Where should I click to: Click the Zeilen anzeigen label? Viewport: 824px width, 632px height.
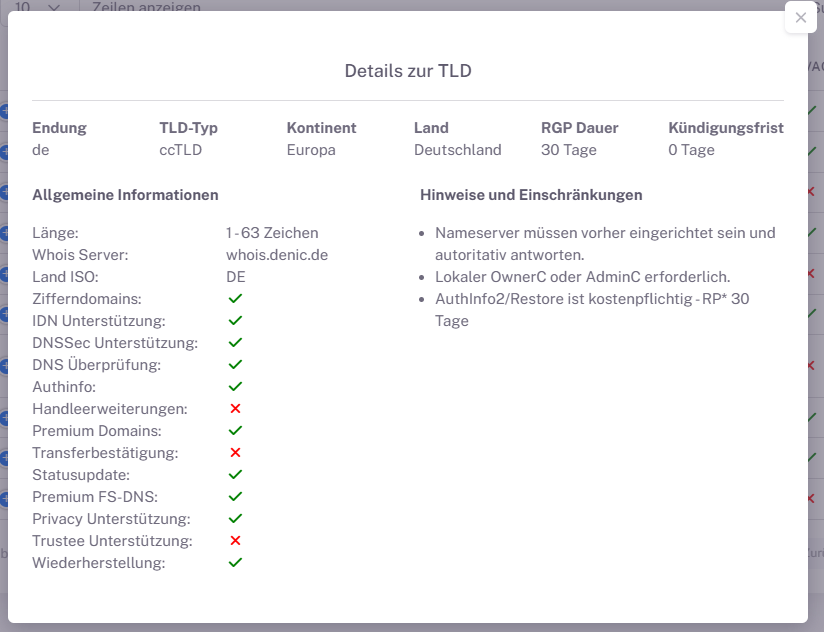tap(146, 8)
